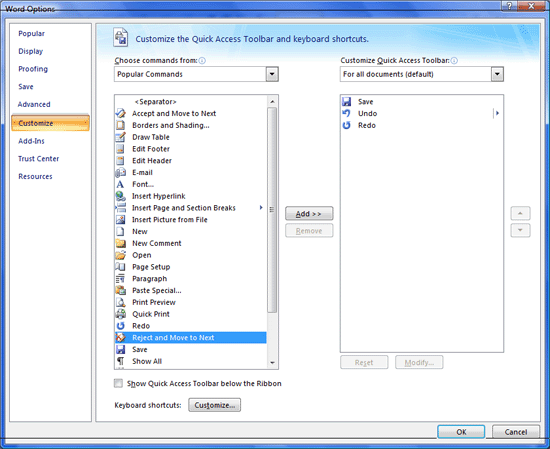
Task: Click the Insert Hyperlink globe icon
Action: point(120,196)
